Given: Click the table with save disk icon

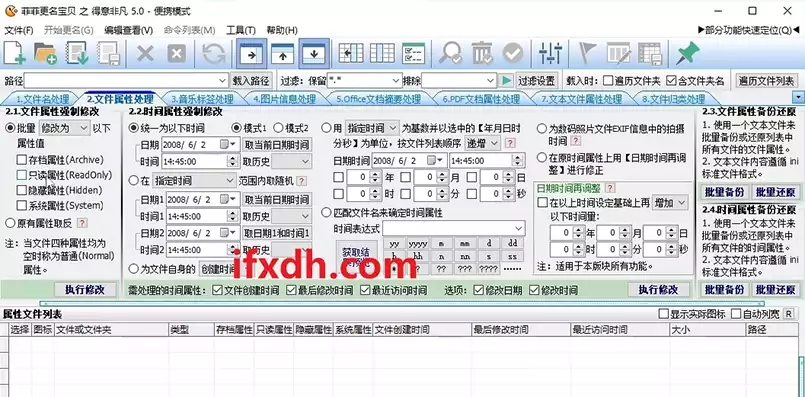Looking at the screenshot, I should click(650, 53).
